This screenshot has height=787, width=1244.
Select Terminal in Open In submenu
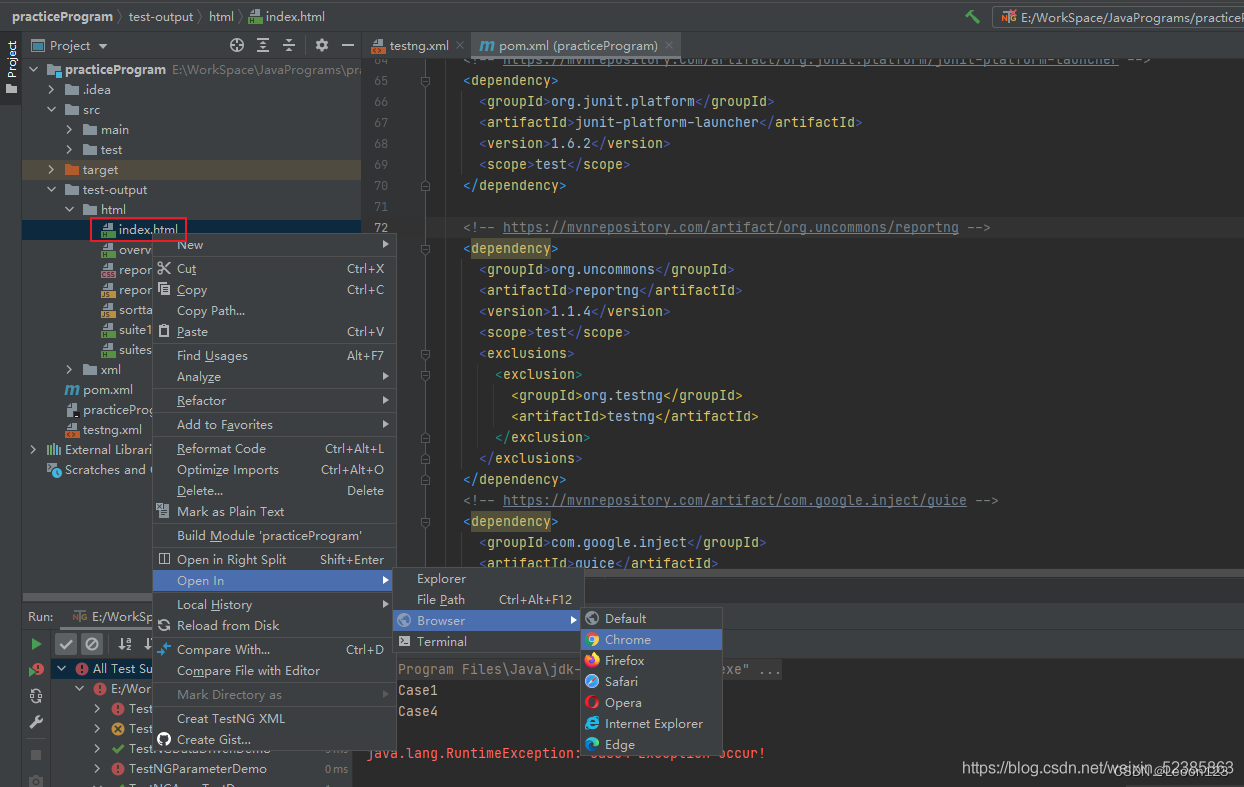pyautogui.click(x=488, y=642)
